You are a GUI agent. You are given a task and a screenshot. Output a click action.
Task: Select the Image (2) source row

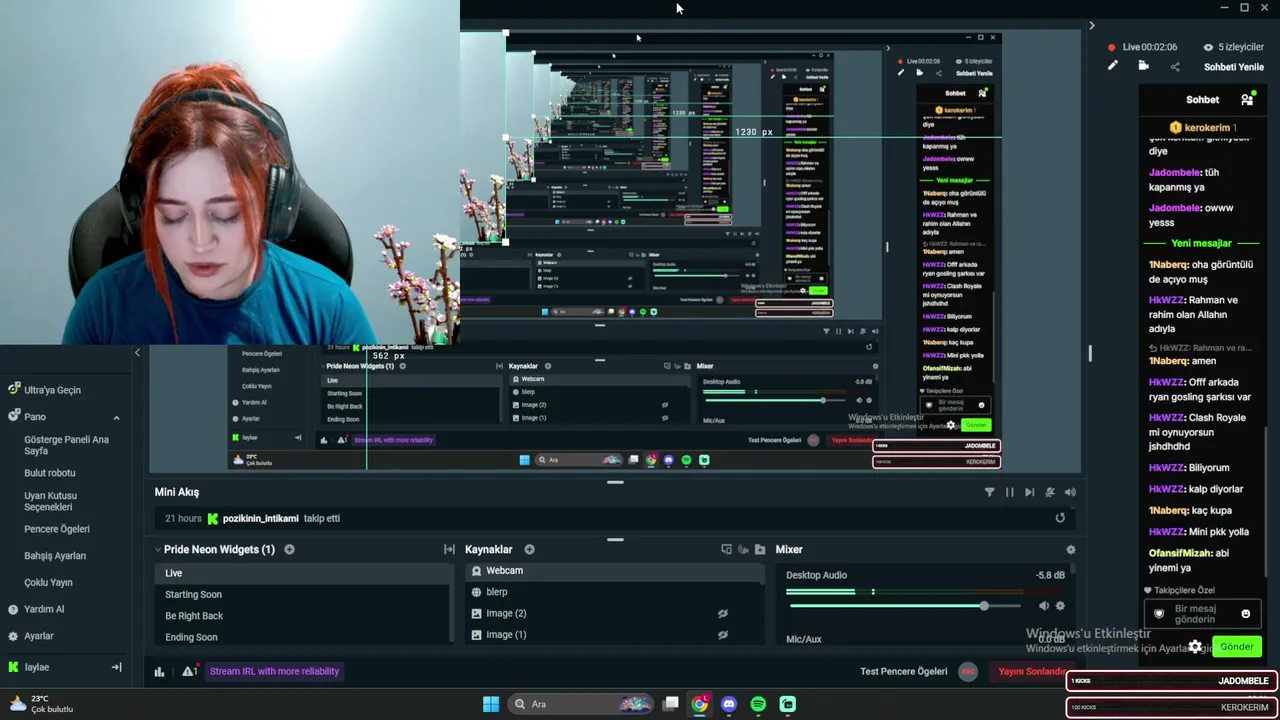tap(613, 613)
